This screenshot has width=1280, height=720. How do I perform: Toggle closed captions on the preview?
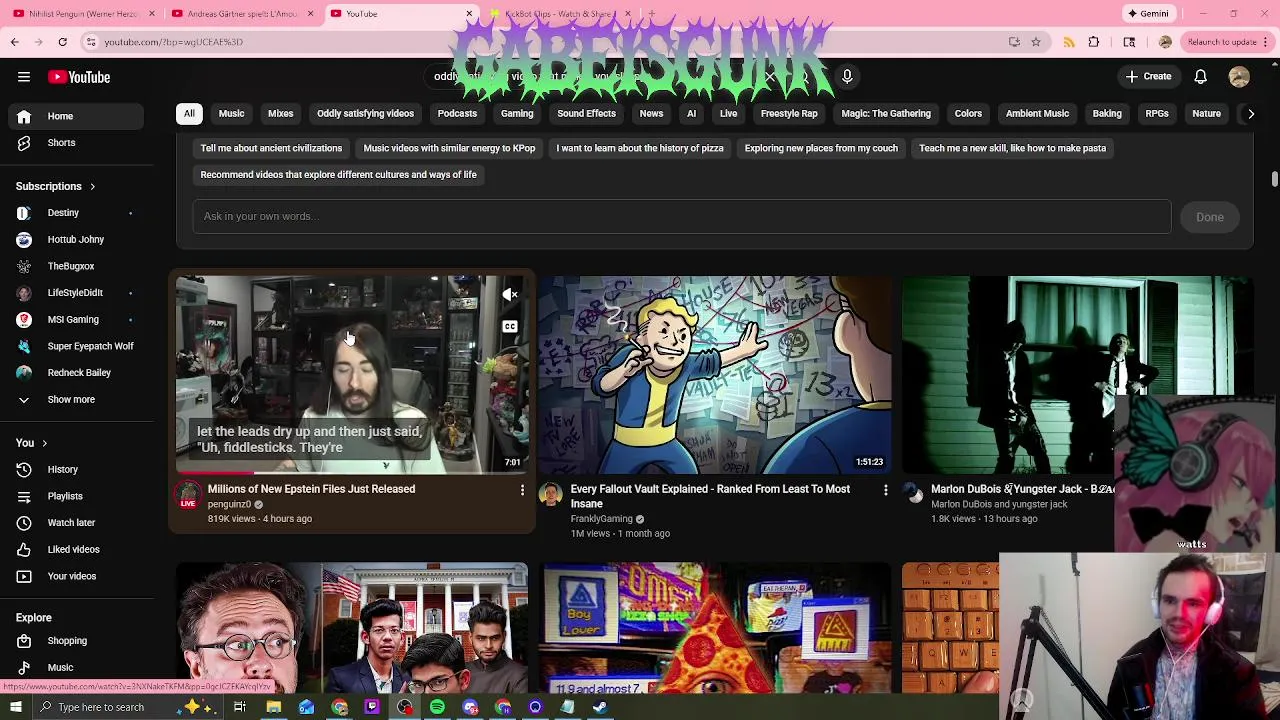(510, 327)
